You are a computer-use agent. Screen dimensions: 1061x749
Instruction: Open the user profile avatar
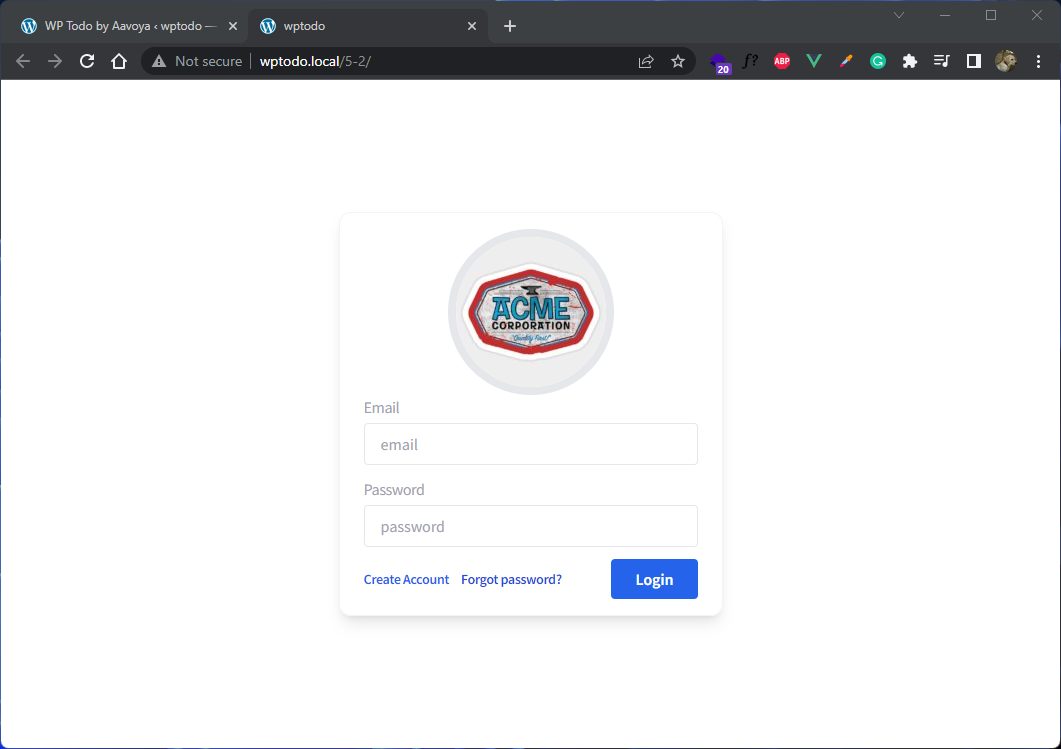[1006, 62]
